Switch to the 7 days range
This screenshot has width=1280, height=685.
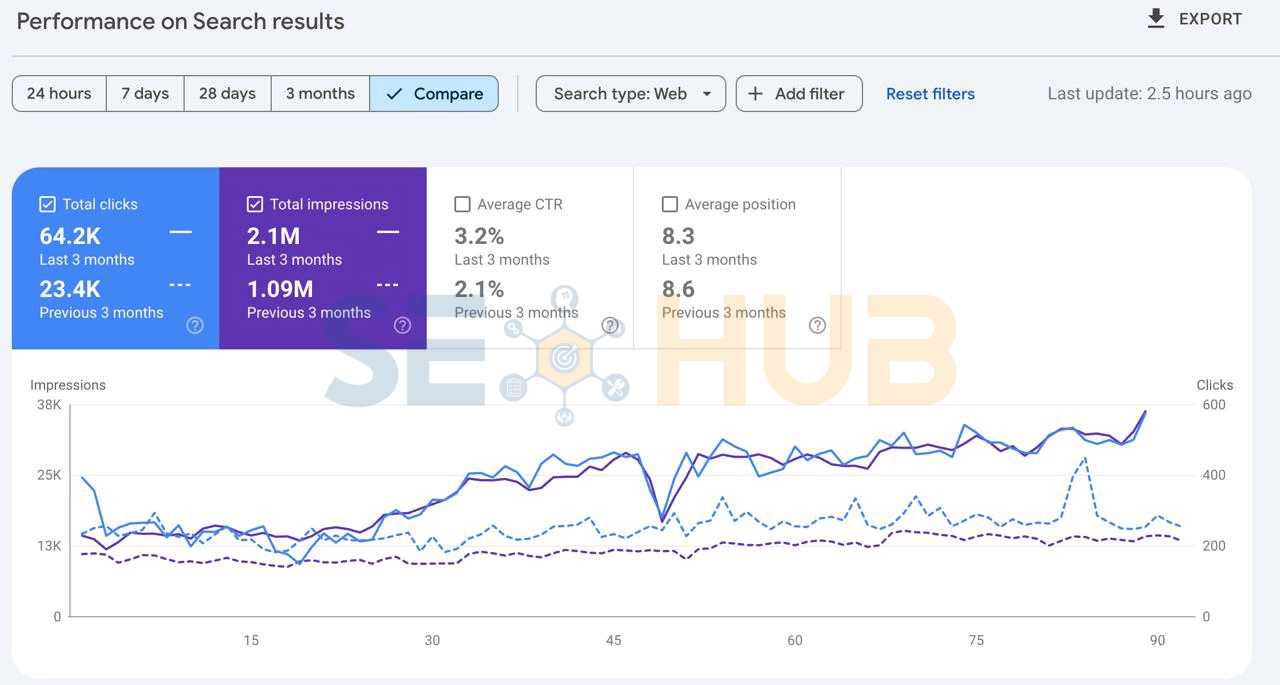145,94
